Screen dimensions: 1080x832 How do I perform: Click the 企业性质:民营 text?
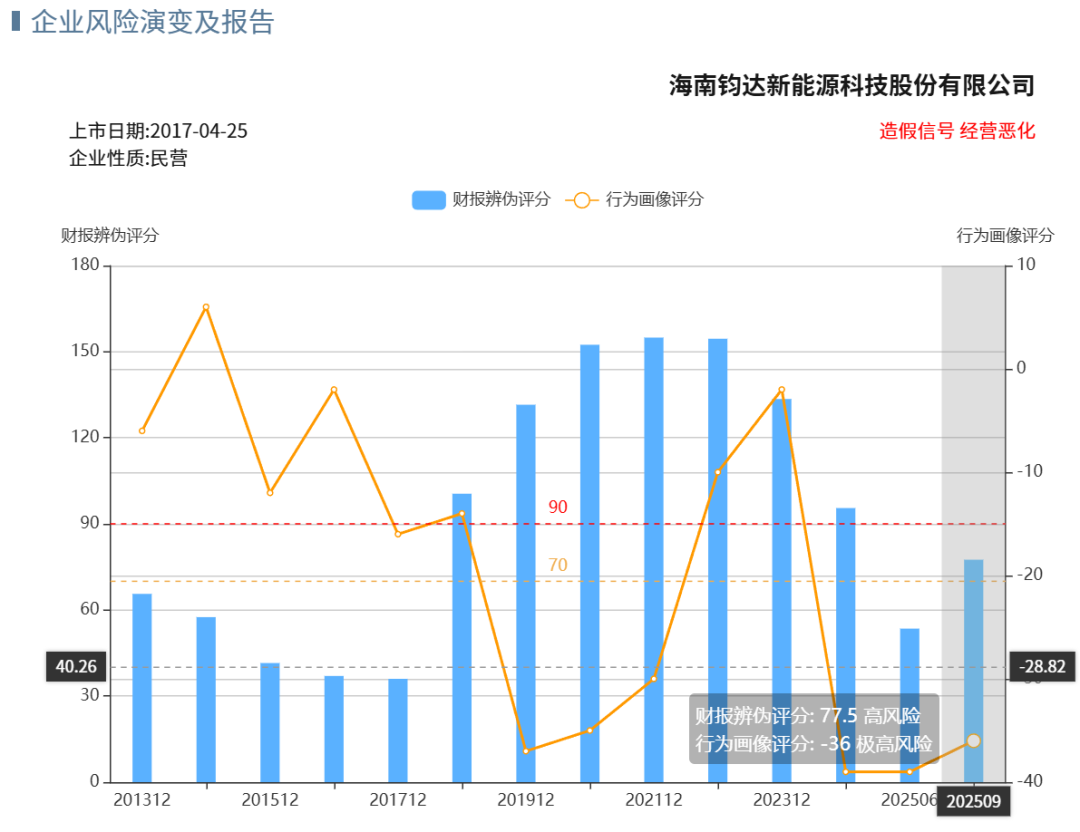coord(128,158)
